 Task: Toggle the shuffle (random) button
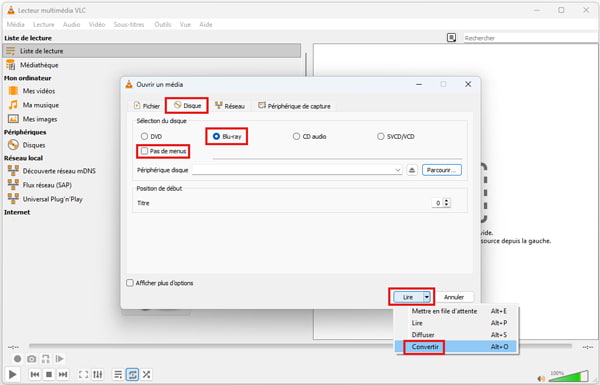146,374
